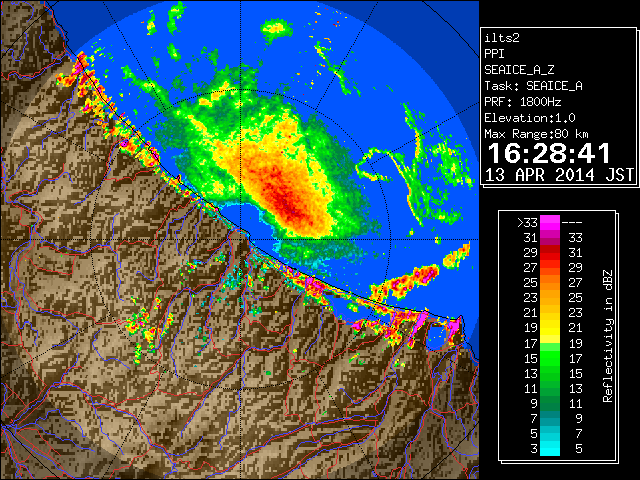
Task: Select the 'SEAICE_A_Z' product label
Action: coord(519,70)
